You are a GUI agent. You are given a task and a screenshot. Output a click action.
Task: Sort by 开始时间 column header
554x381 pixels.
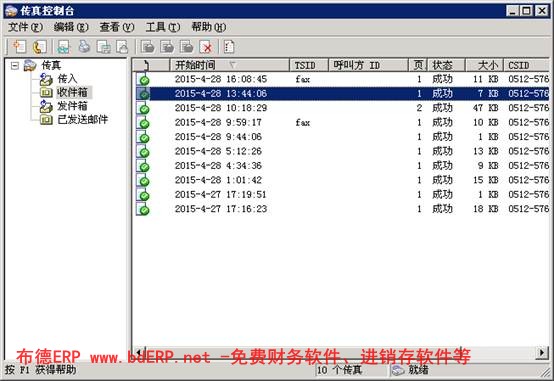(230, 65)
